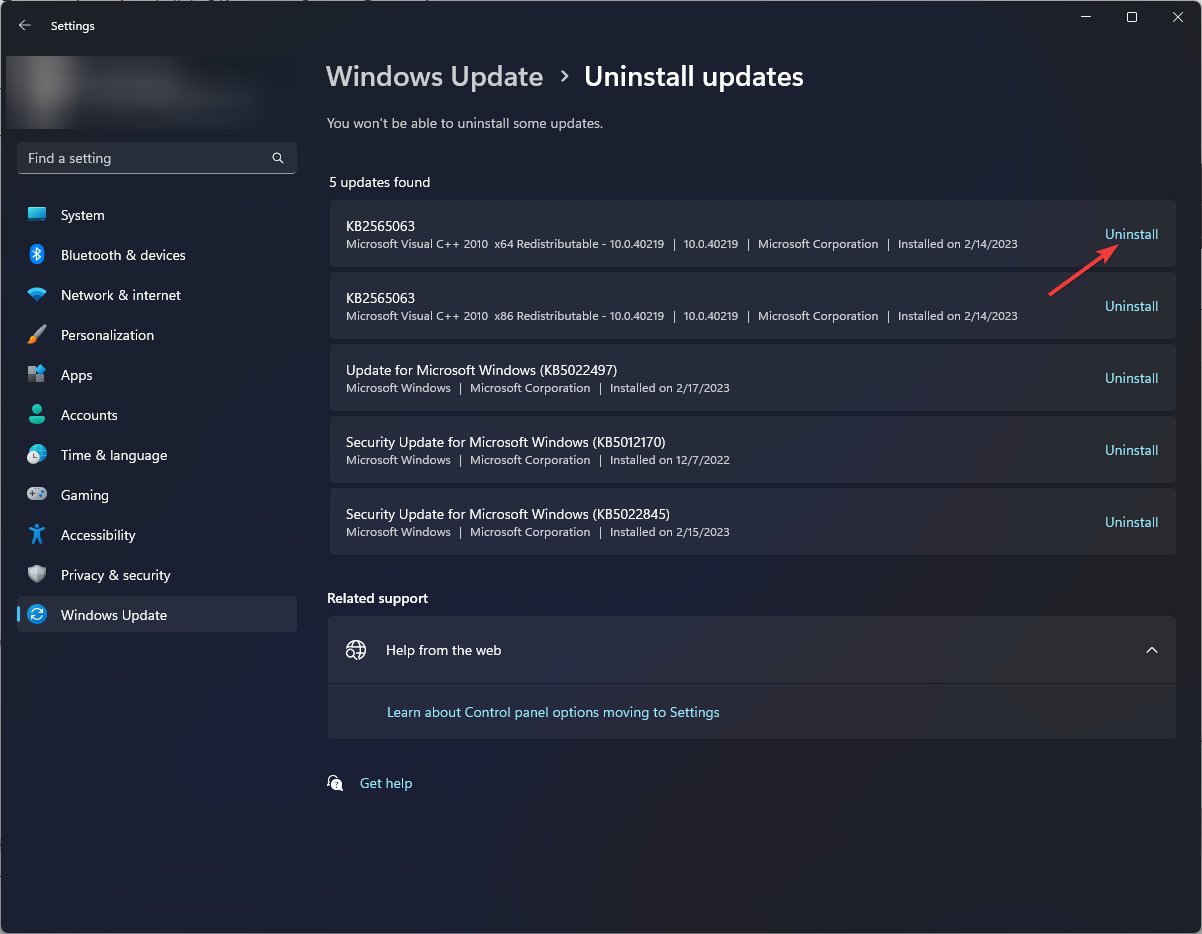Maximize the Settings window

tap(1132, 17)
